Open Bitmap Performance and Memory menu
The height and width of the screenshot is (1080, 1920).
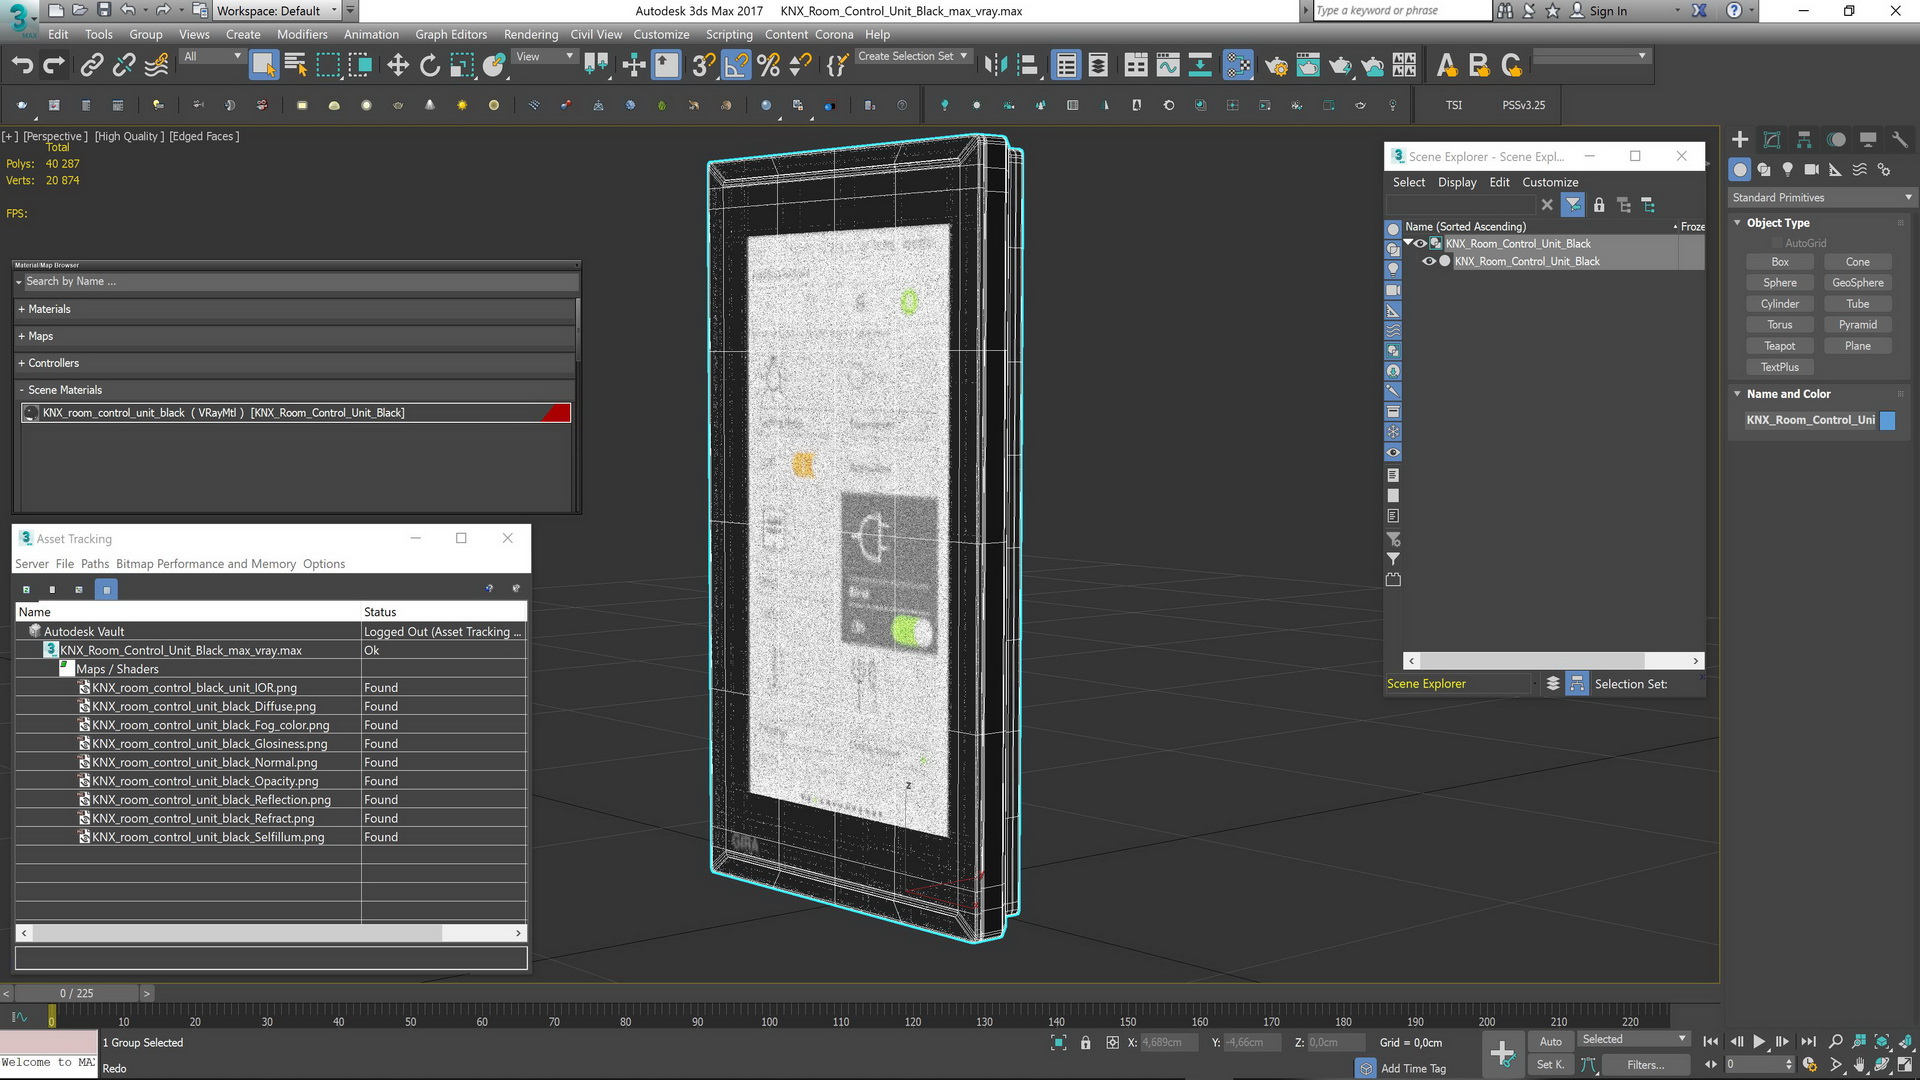point(206,564)
